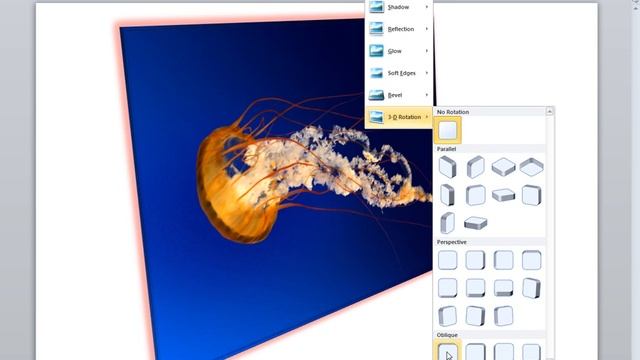The height and width of the screenshot is (360, 640).
Task: Select the 3-D Rotation menu entry
Action: pos(399,117)
